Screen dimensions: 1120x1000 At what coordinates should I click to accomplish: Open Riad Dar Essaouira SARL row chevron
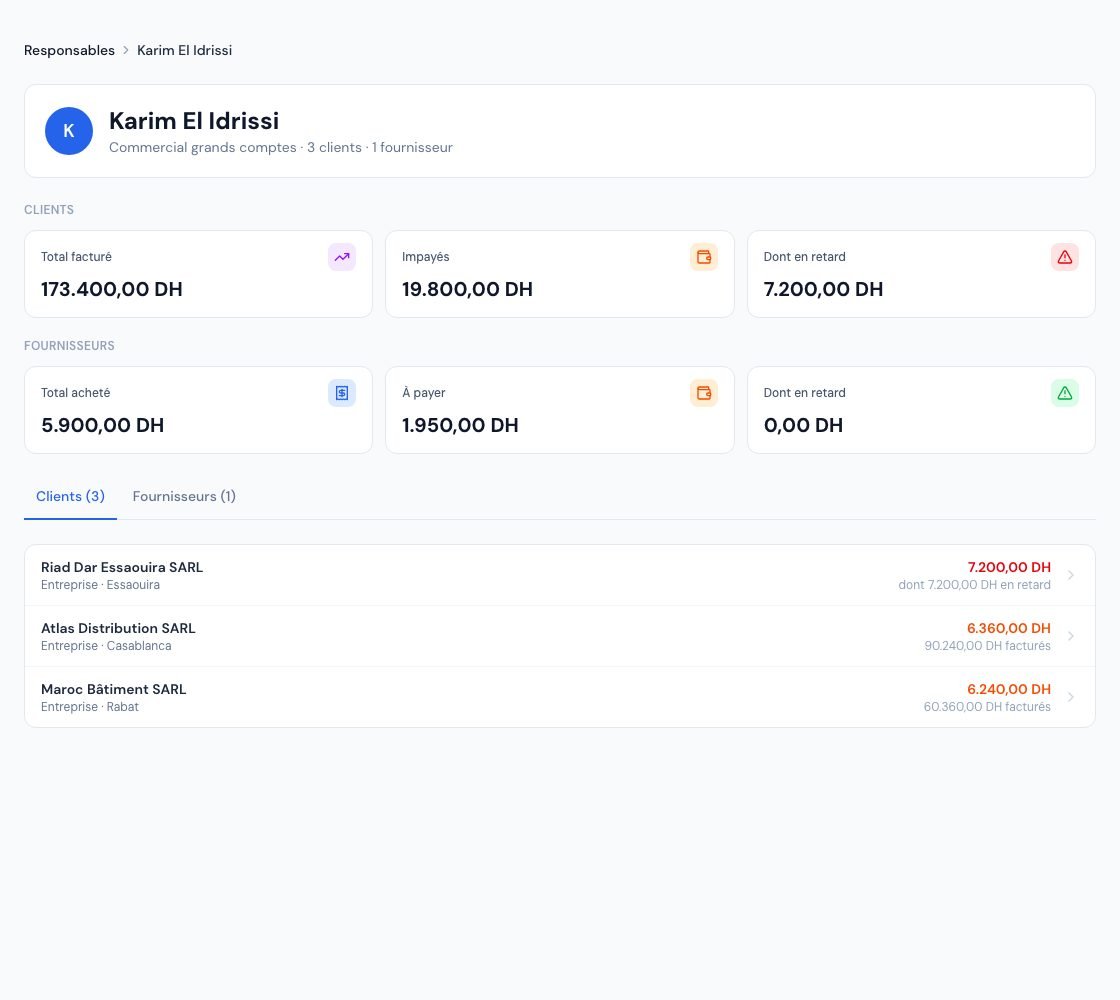[x=1070, y=575]
